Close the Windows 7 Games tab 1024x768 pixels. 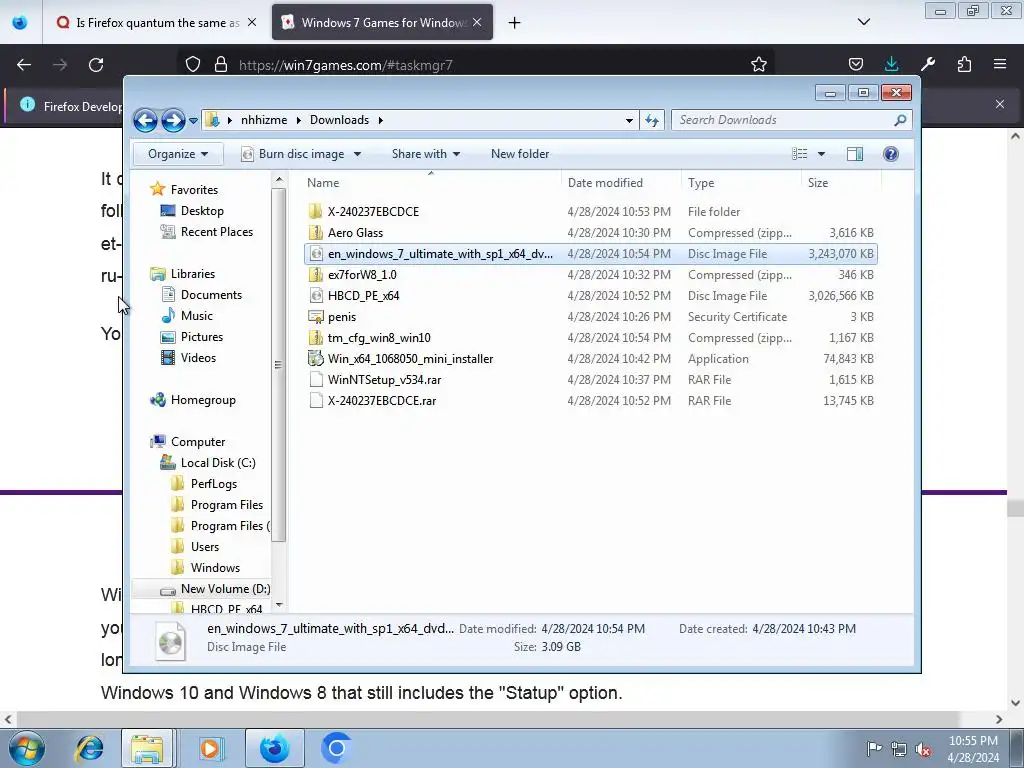point(477,23)
